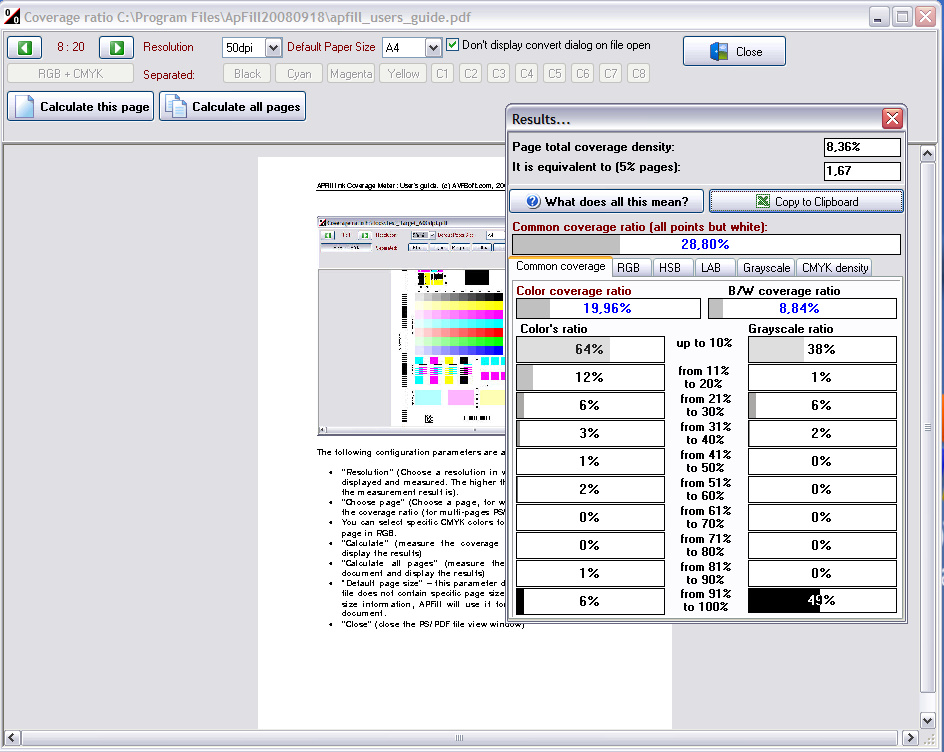This screenshot has height=752, width=944.
Task: Open the Resolution dropdown arrow
Action: click(x=273, y=48)
